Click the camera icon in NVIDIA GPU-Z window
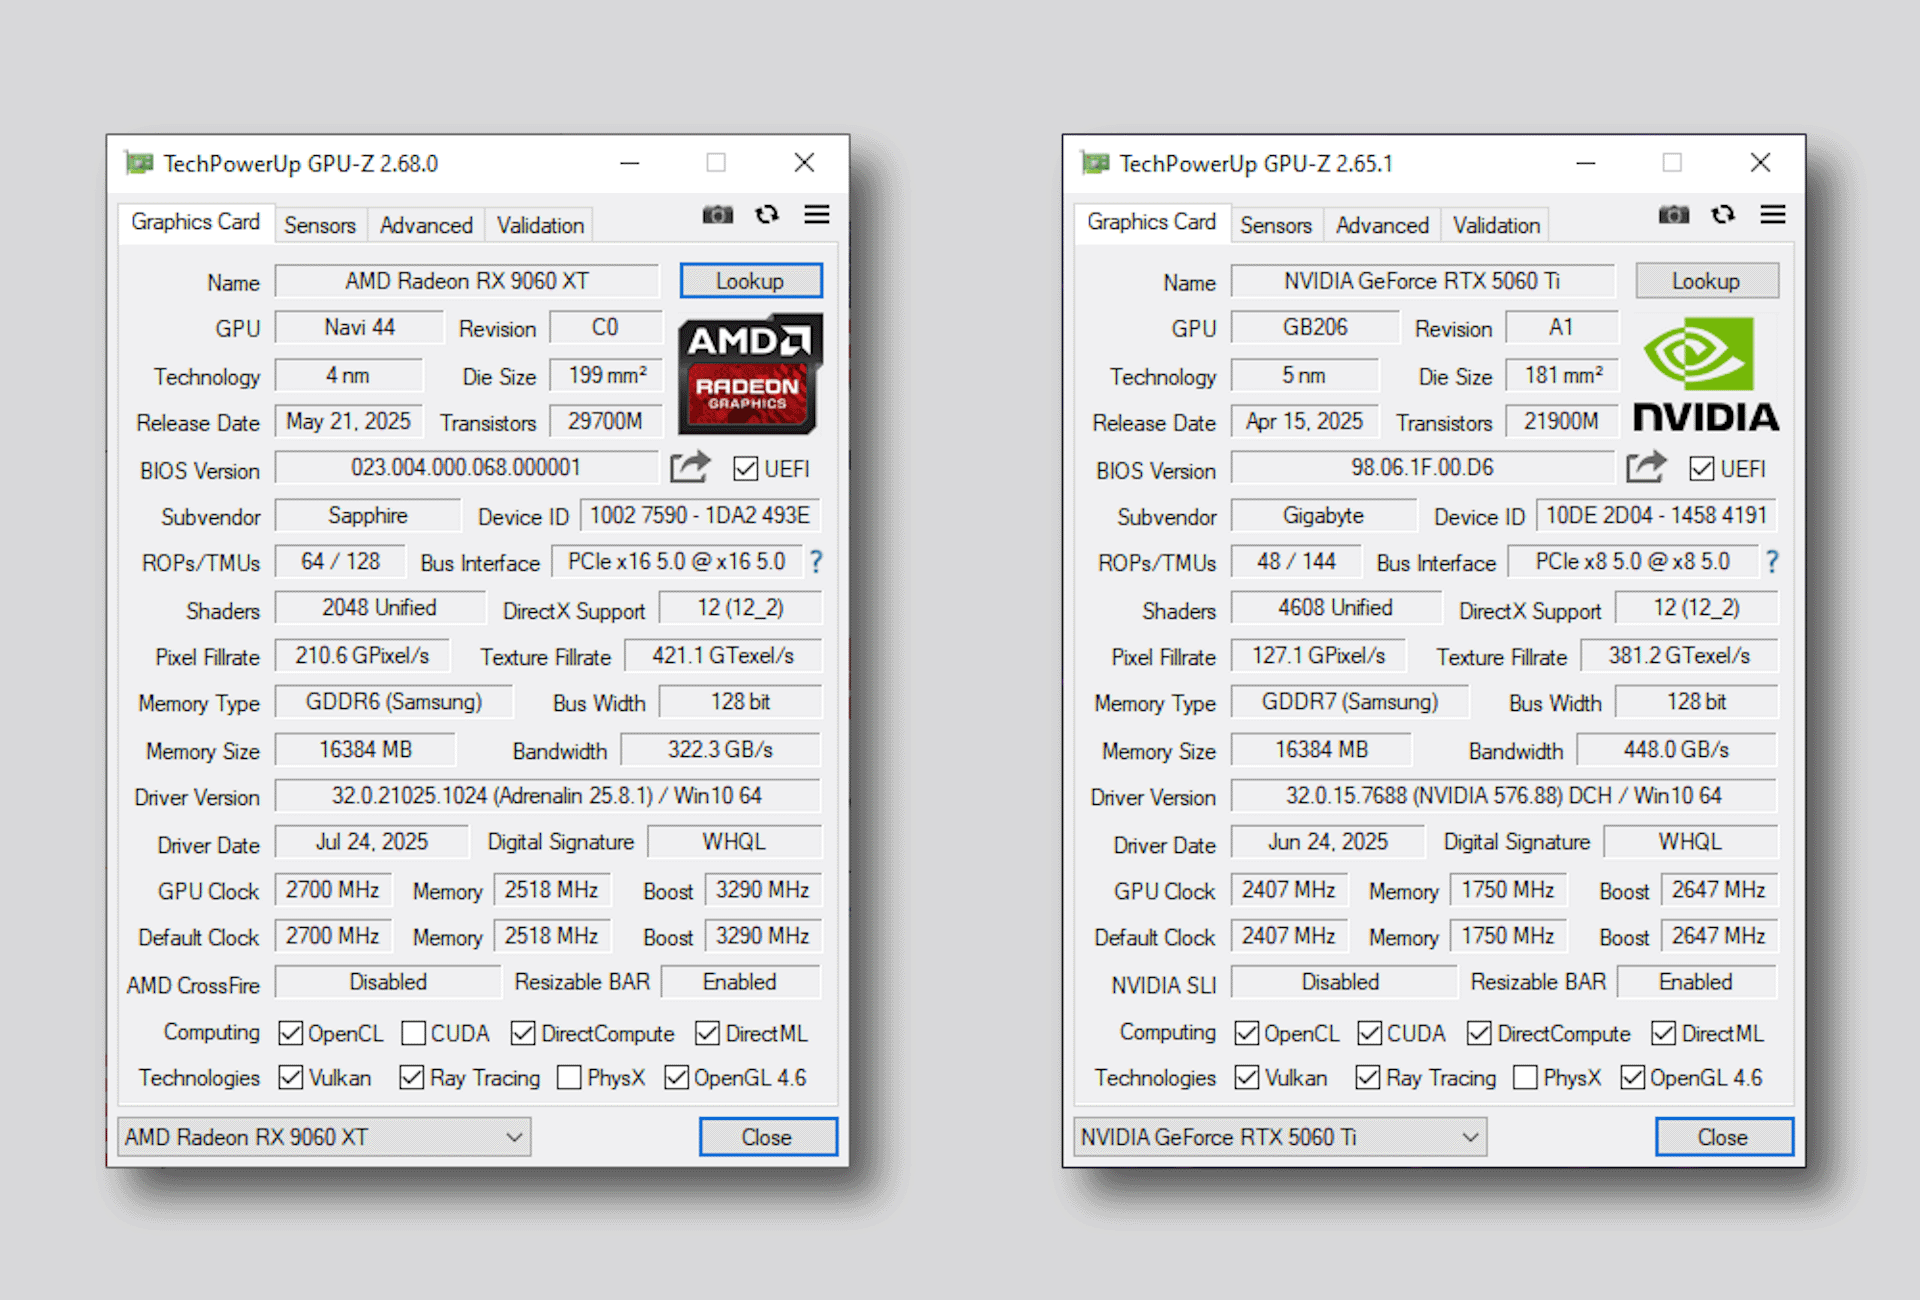Viewport: 1920px width, 1300px height. pos(1673,215)
